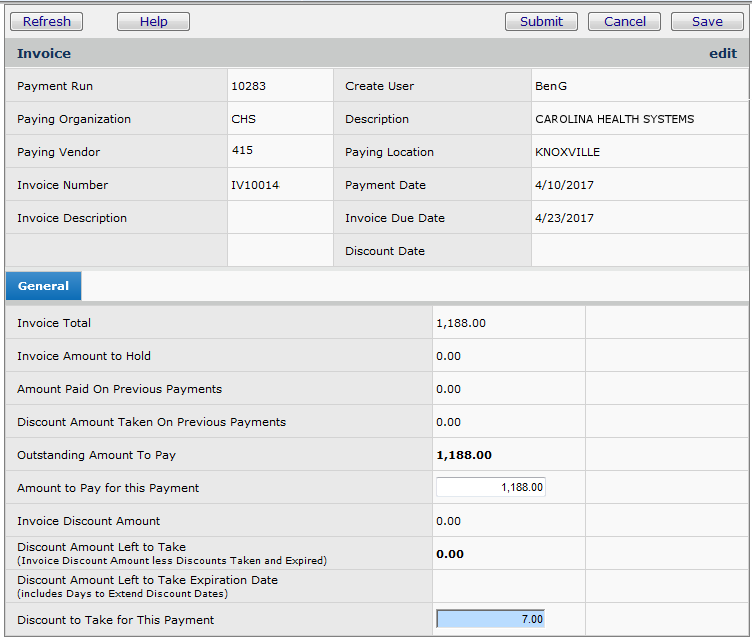Select the Invoice Number IV10014
The width and height of the screenshot is (752, 642).
click(255, 186)
